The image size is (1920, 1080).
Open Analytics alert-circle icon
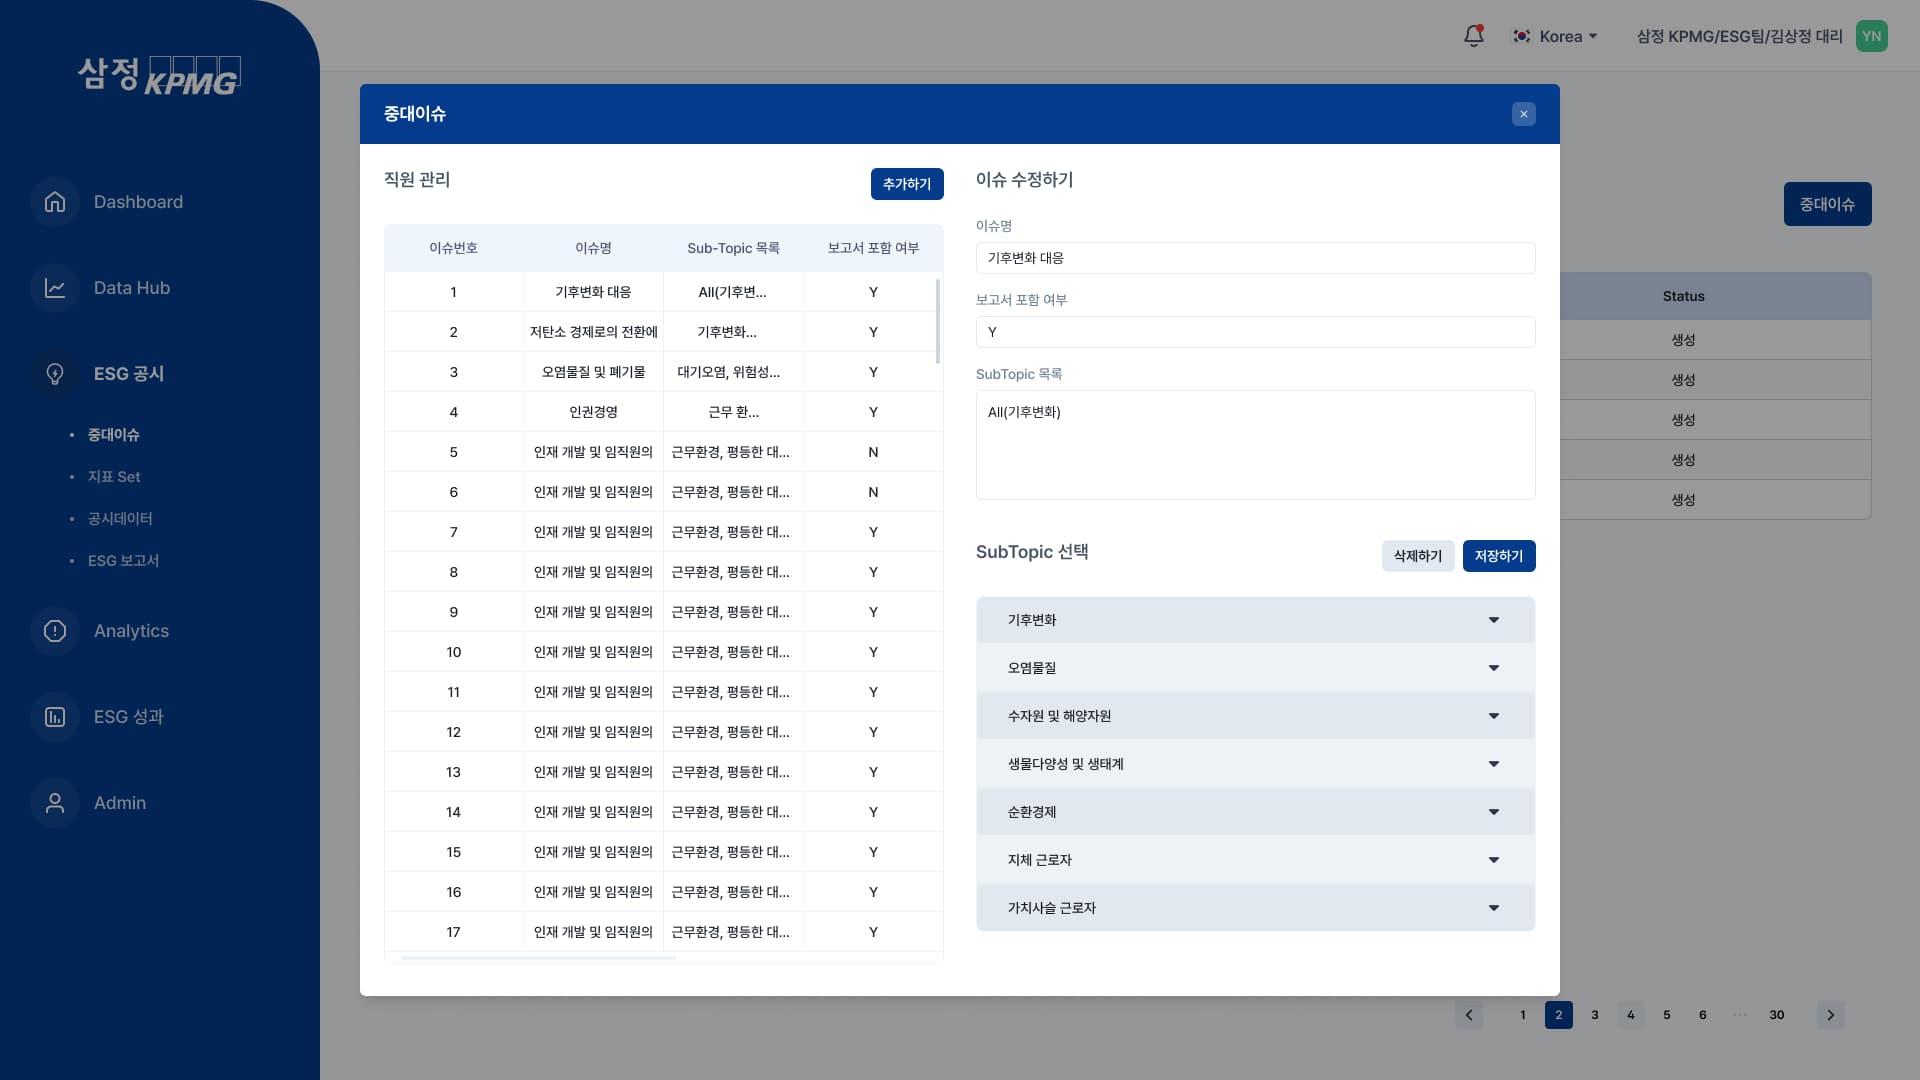(55, 631)
